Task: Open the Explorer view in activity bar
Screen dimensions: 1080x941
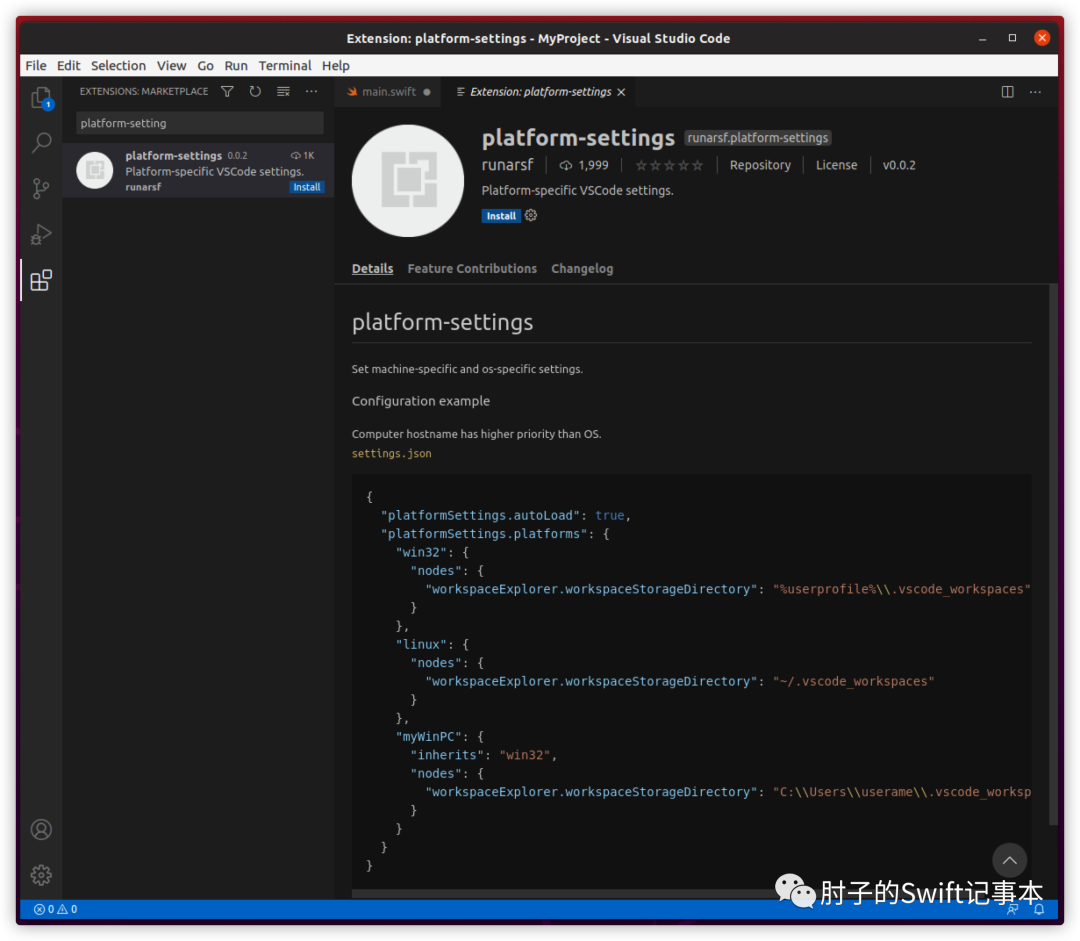Action: click(41, 98)
